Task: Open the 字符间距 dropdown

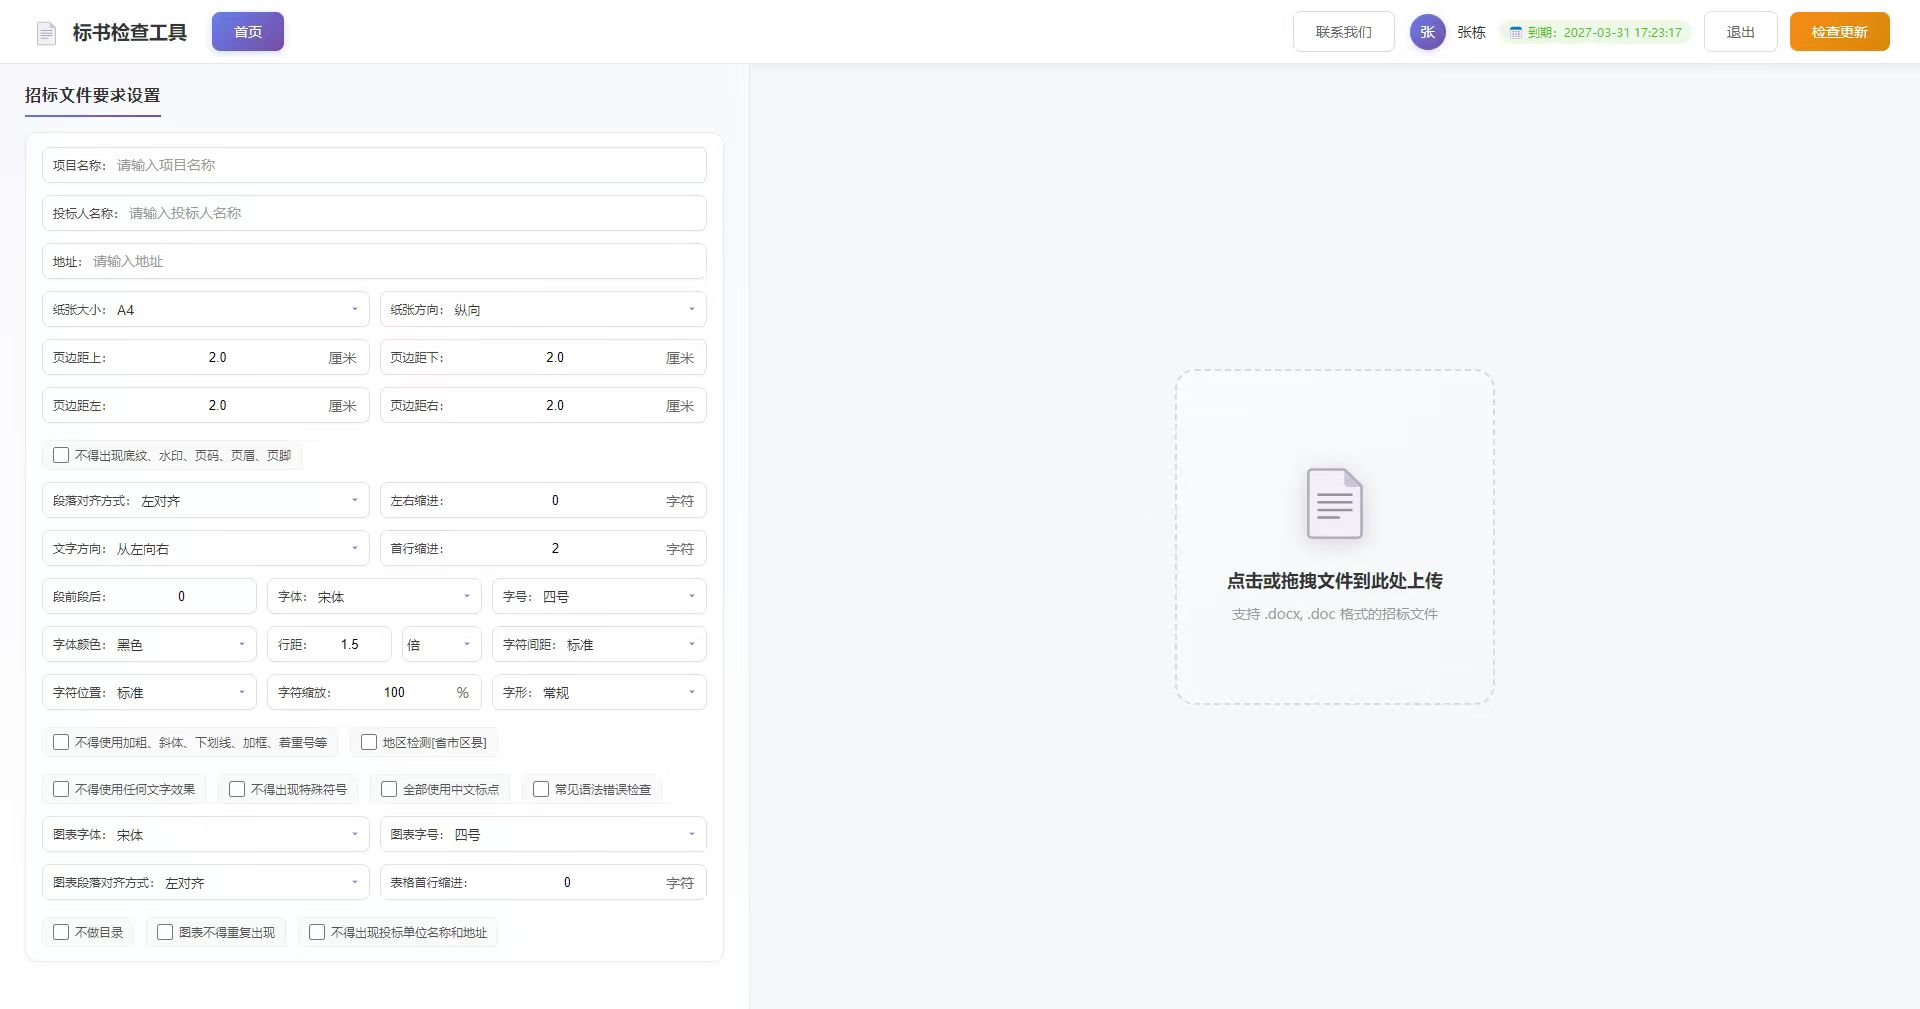Action: (x=599, y=644)
